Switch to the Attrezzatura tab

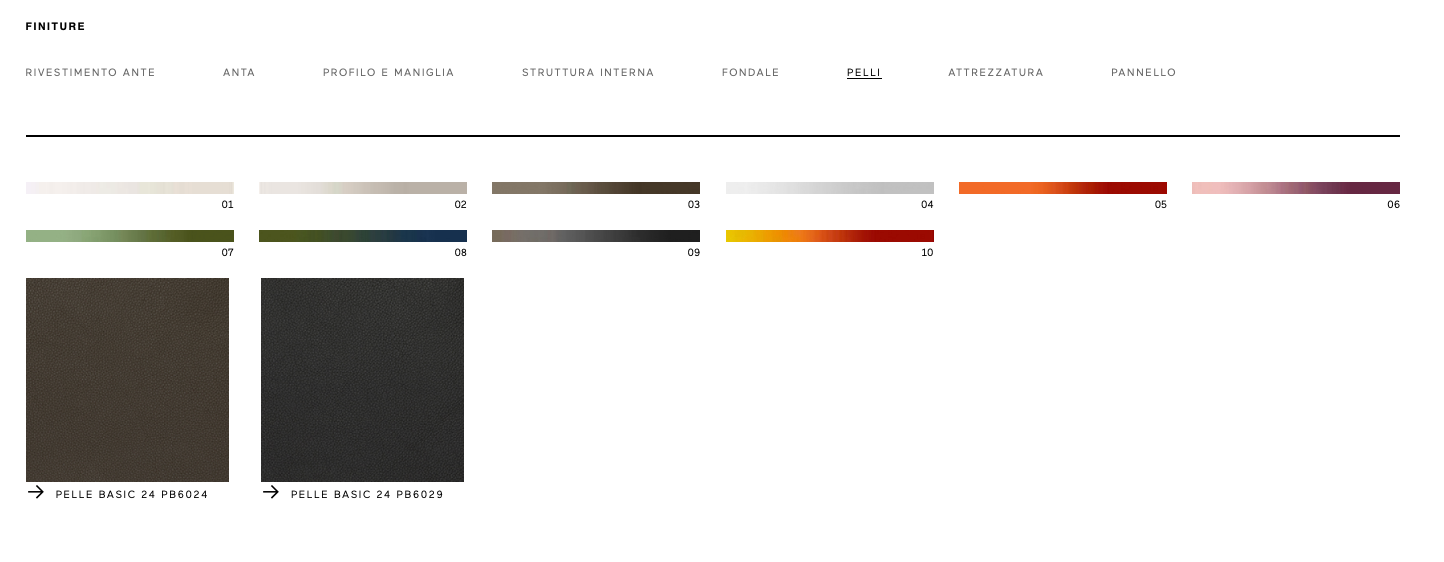[x=995, y=73]
